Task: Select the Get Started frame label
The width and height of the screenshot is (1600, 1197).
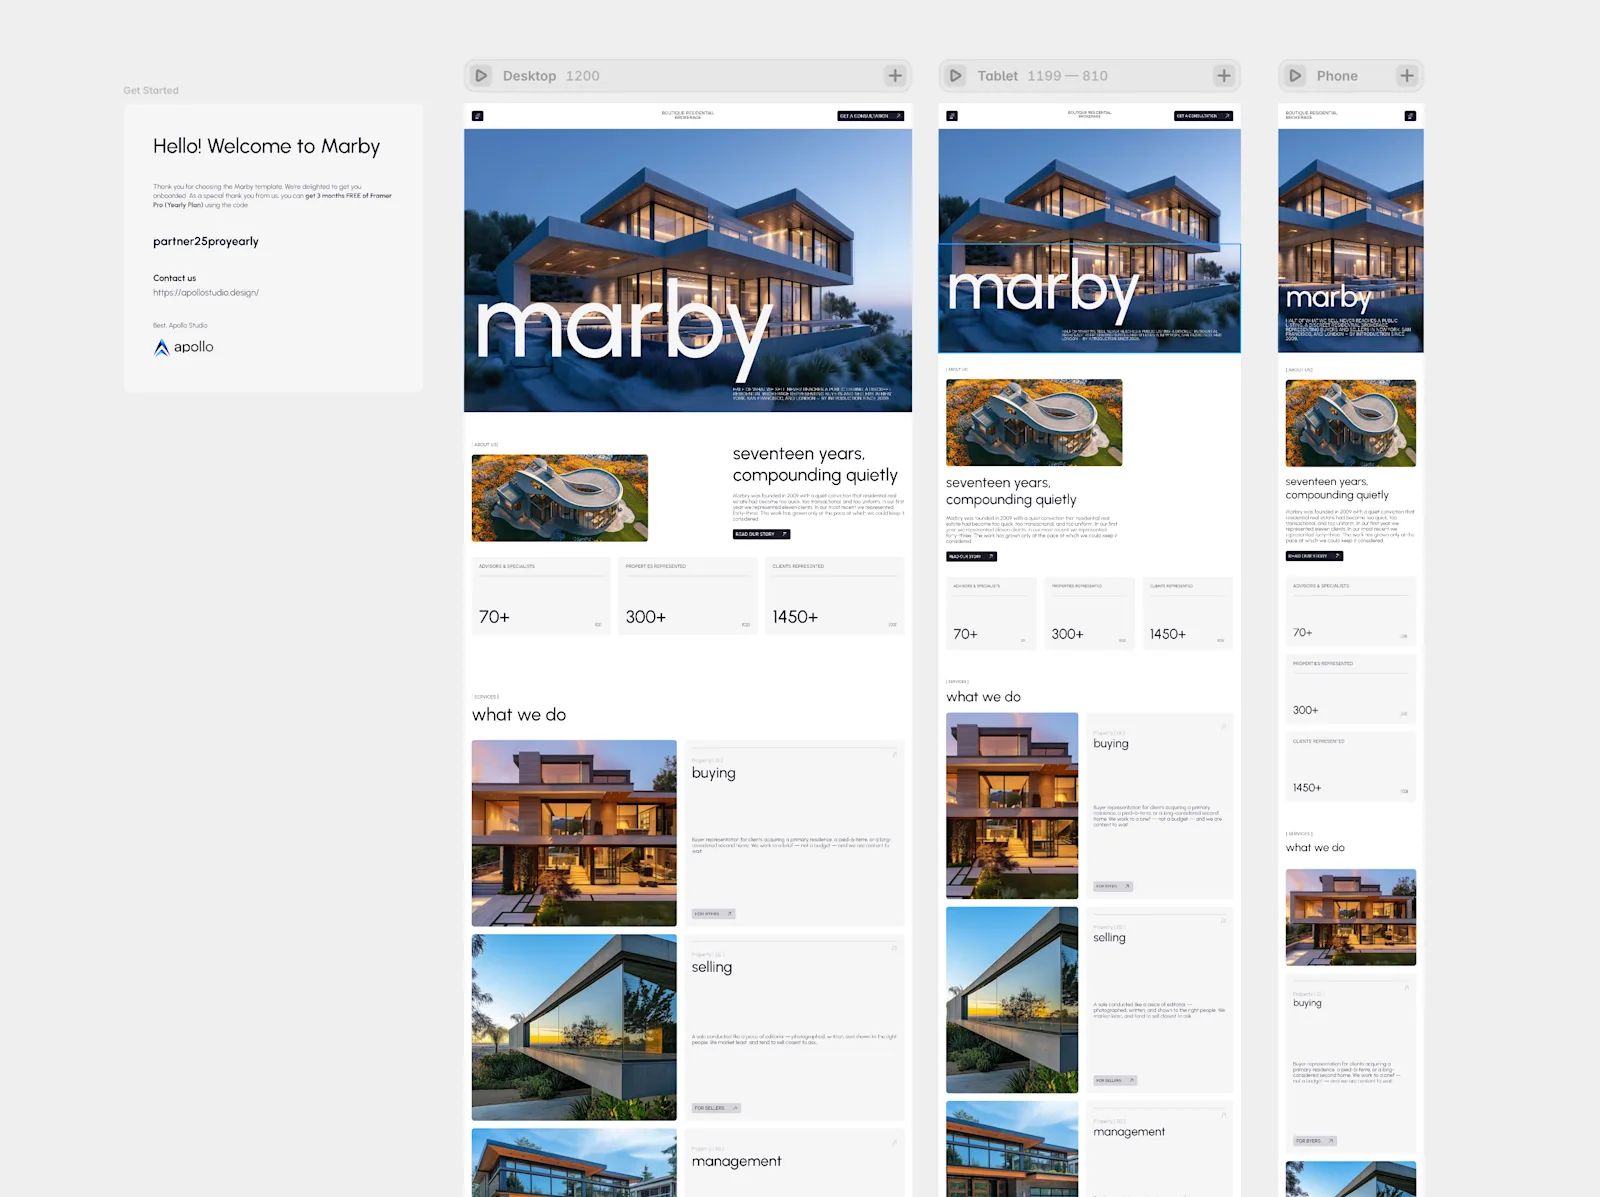Action: tap(151, 90)
